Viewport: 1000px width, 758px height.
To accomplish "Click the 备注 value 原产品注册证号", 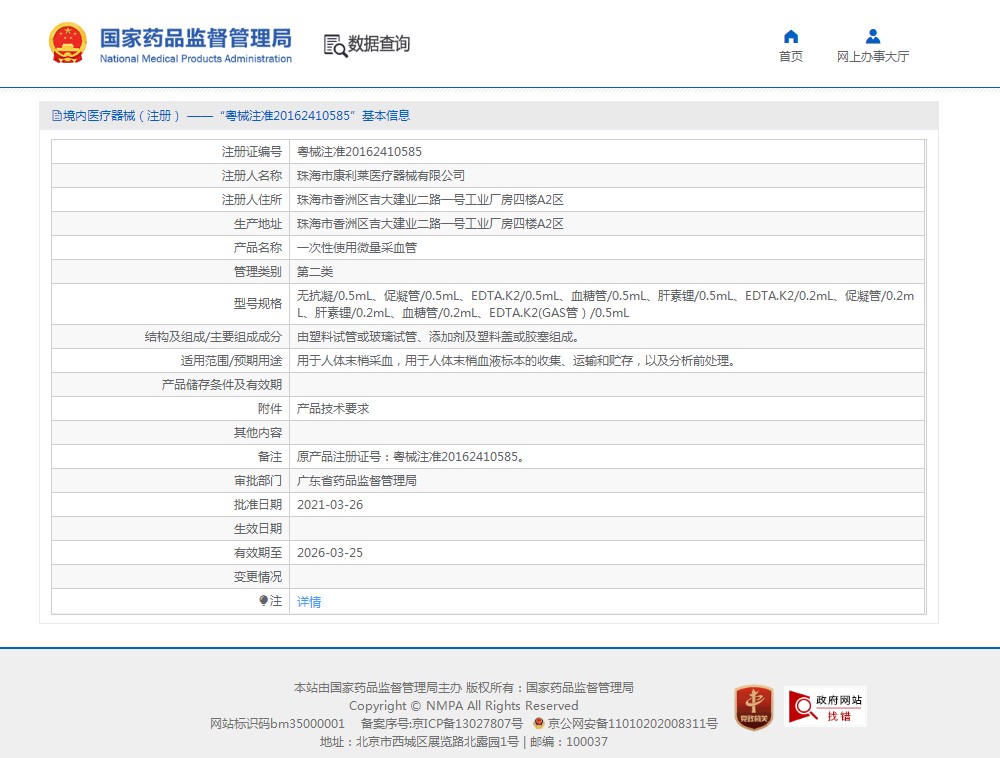I will (x=411, y=456).
